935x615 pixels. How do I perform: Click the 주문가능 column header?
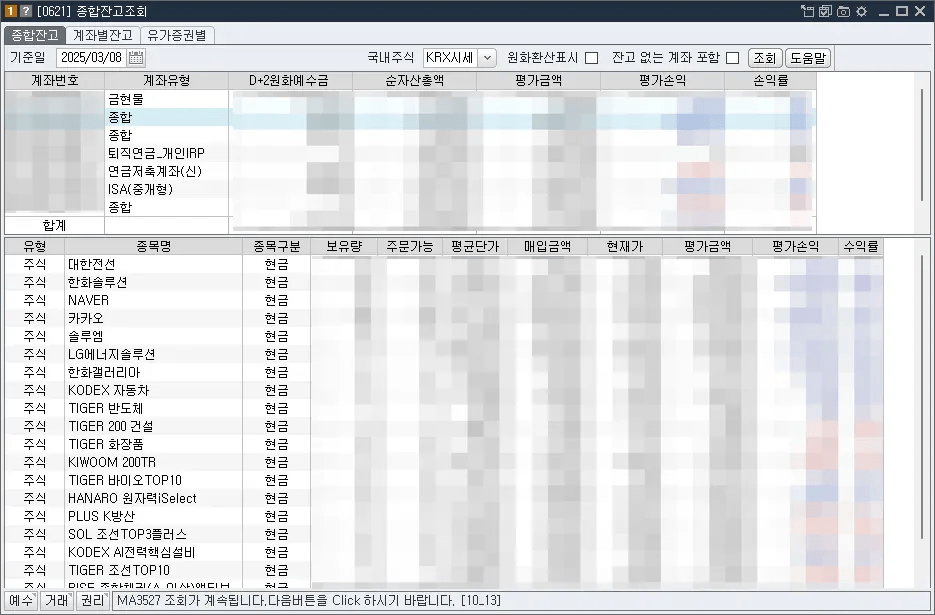pyautogui.click(x=410, y=246)
